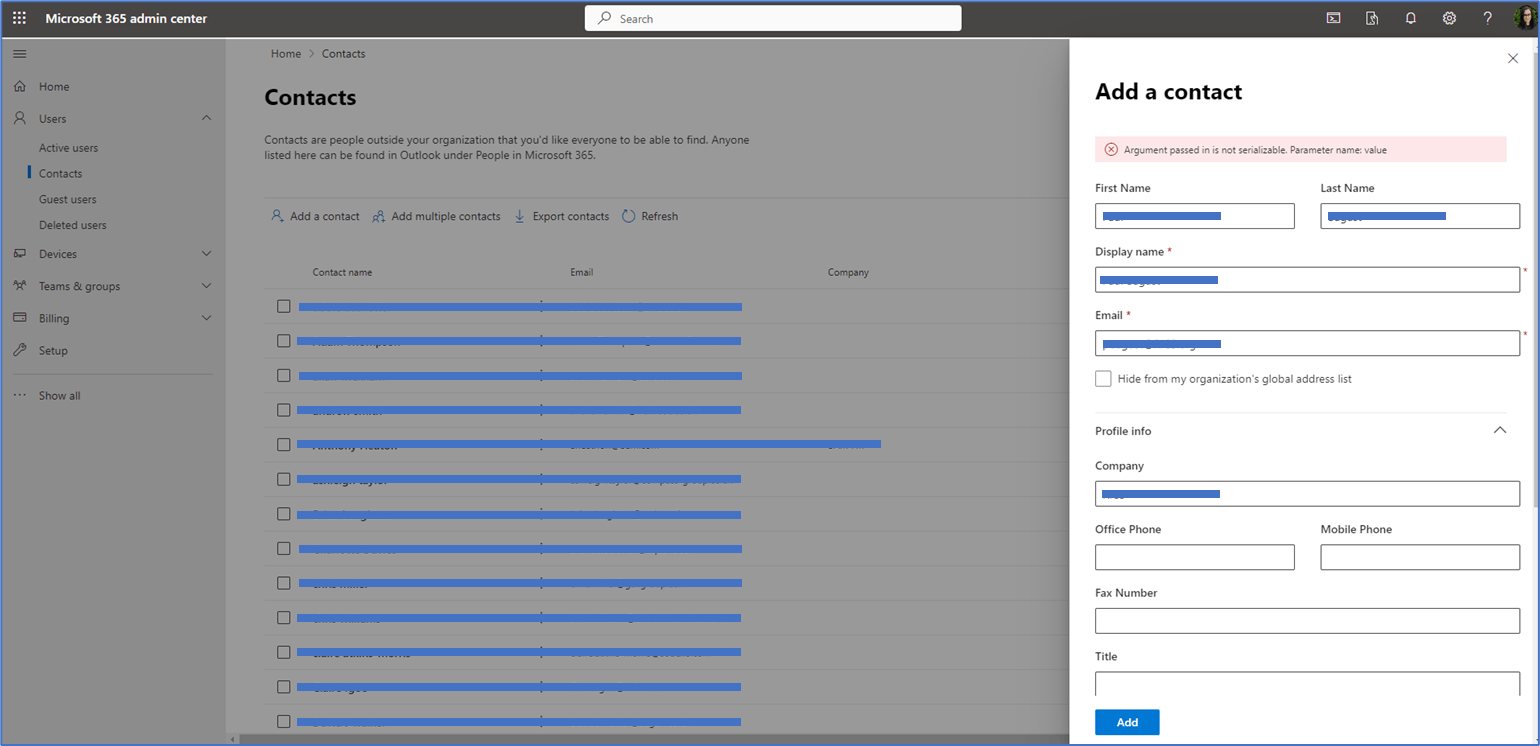Click the Email input field in panel
The width and height of the screenshot is (1540, 746).
click(1307, 343)
